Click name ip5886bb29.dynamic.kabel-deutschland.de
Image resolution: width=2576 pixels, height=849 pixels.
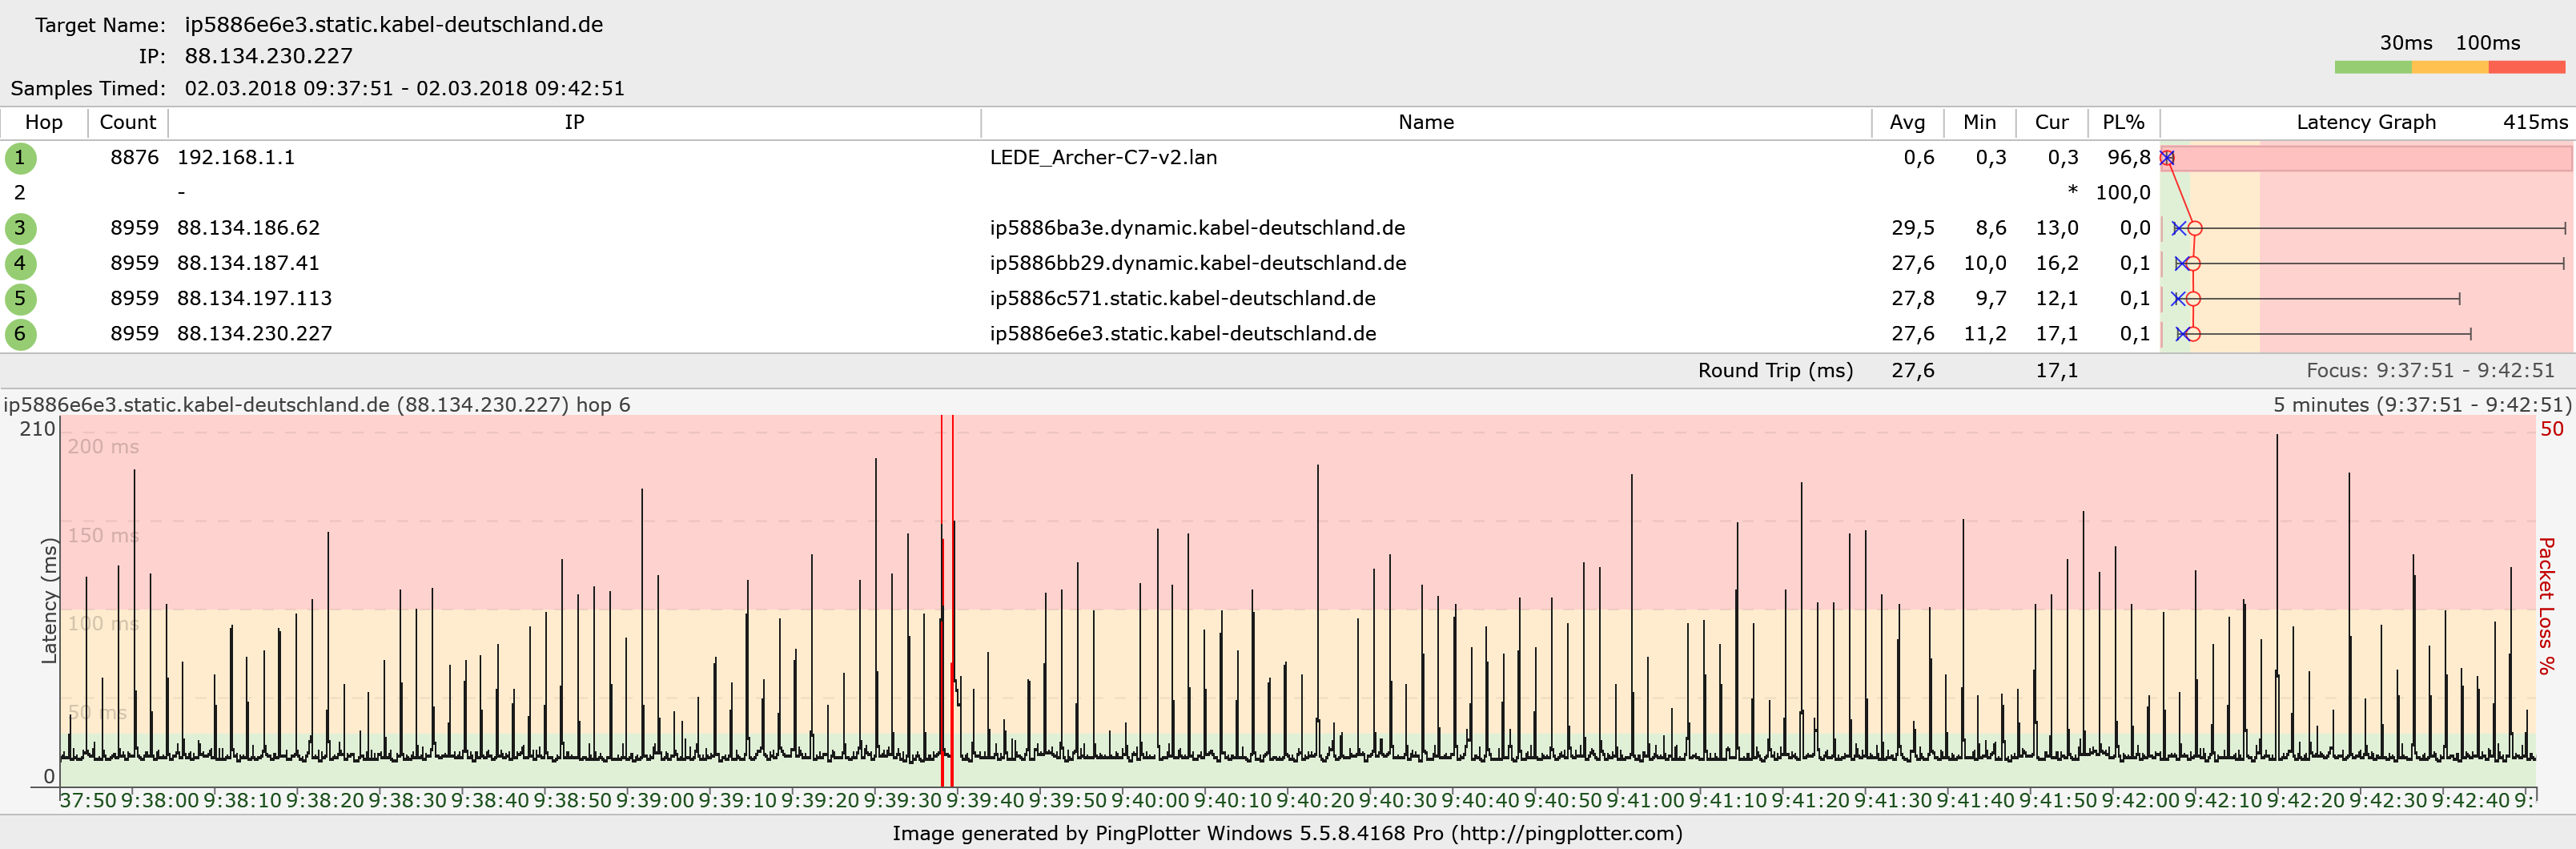click(1197, 264)
